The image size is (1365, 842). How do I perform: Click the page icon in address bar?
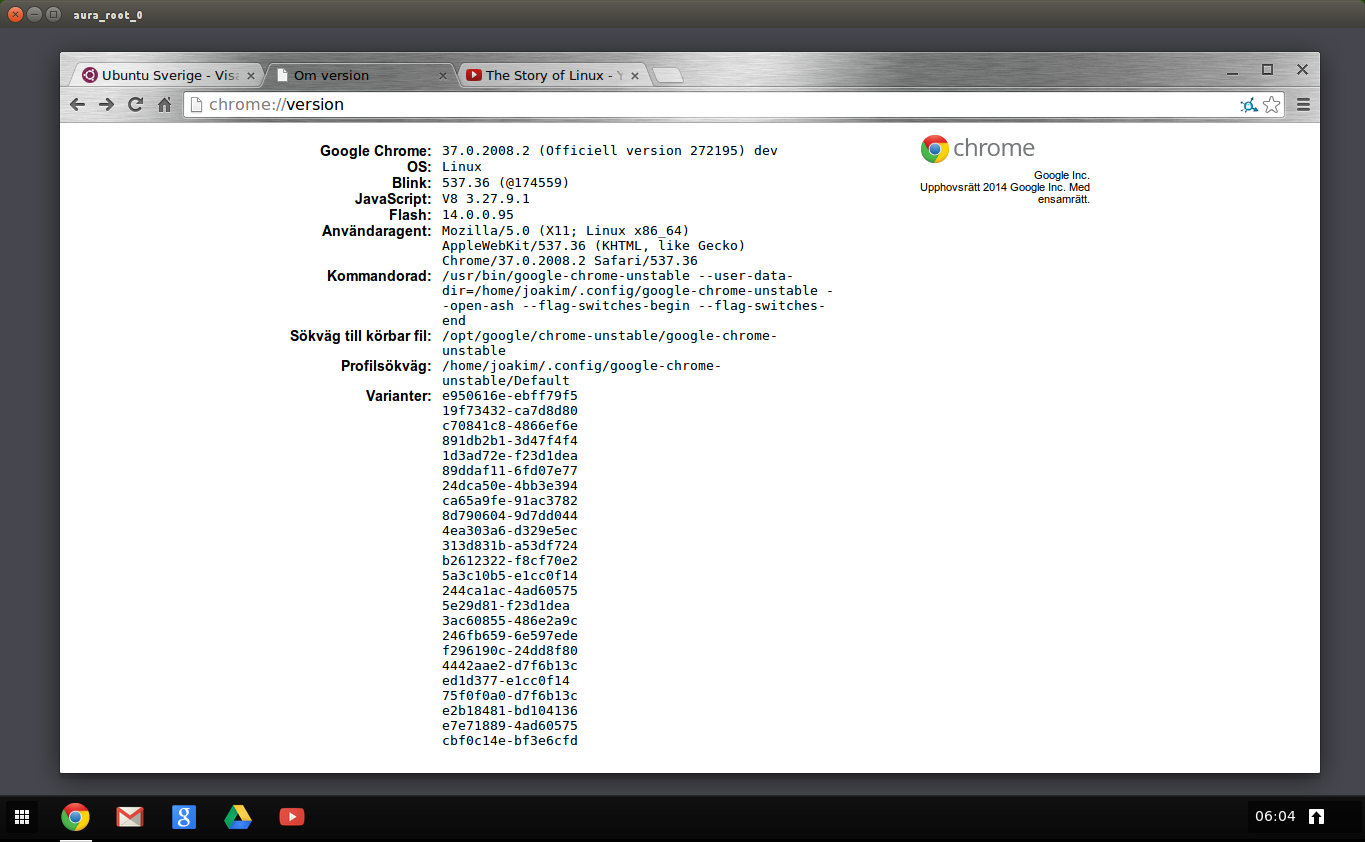197,104
